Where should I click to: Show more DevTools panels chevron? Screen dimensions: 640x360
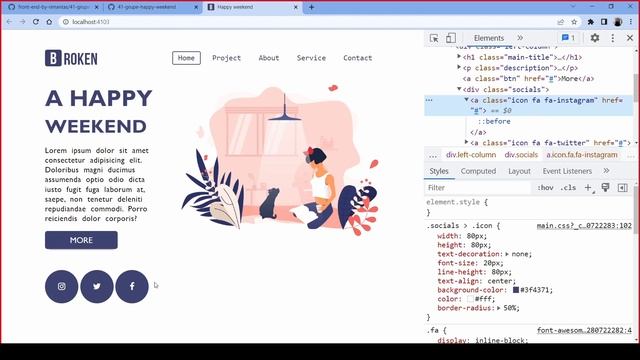(520, 38)
